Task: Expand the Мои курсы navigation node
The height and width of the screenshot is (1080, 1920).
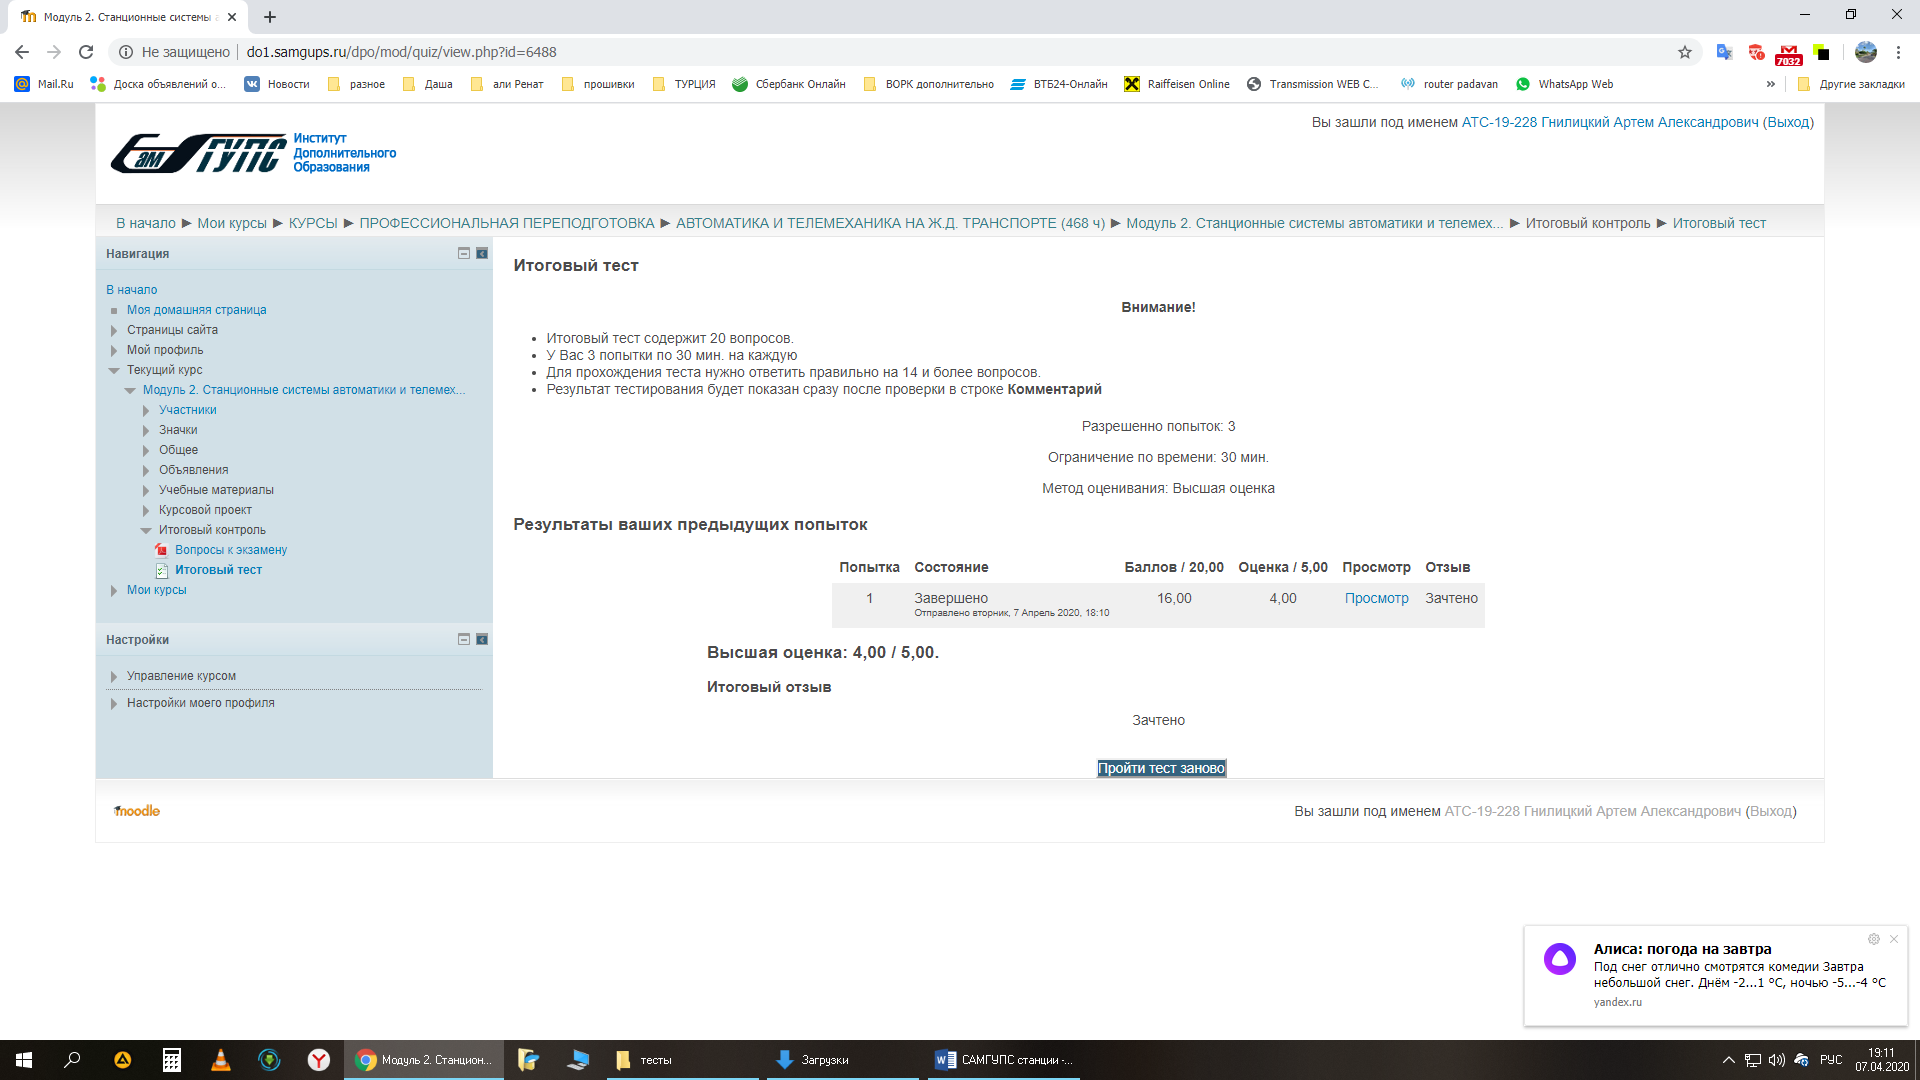Action: coord(114,591)
